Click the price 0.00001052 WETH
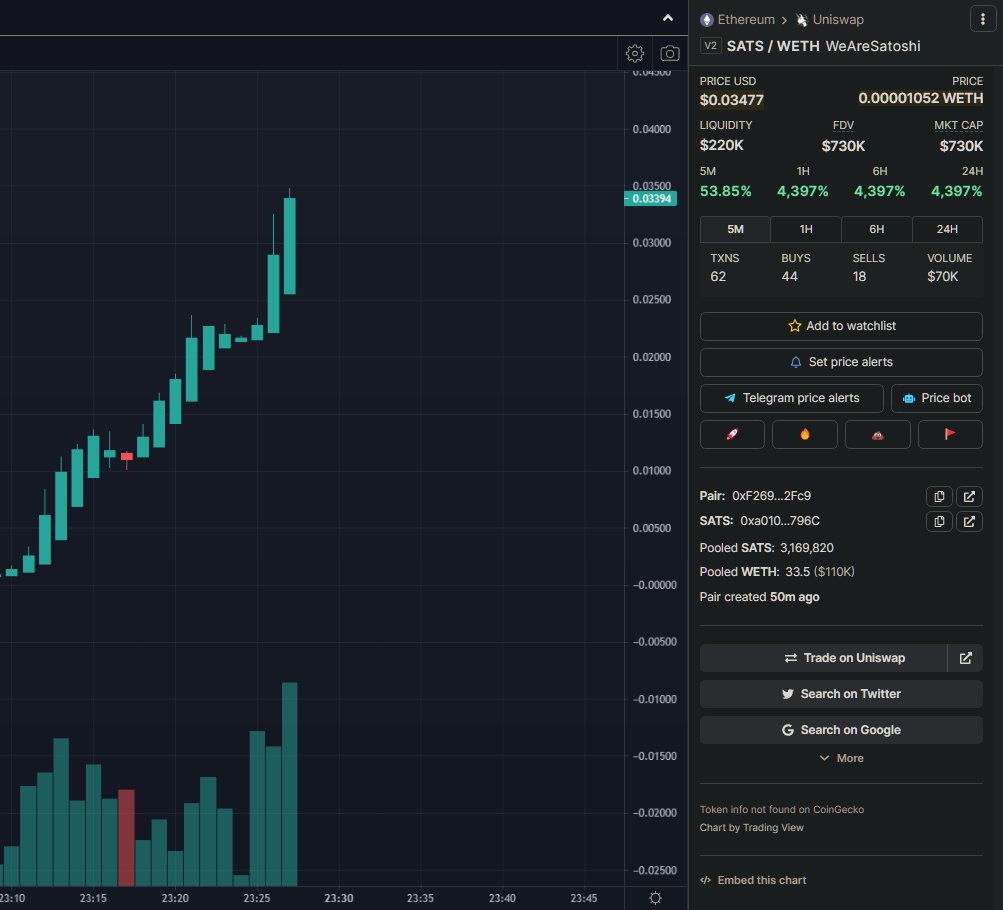The width and height of the screenshot is (1003, 910). click(920, 98)
